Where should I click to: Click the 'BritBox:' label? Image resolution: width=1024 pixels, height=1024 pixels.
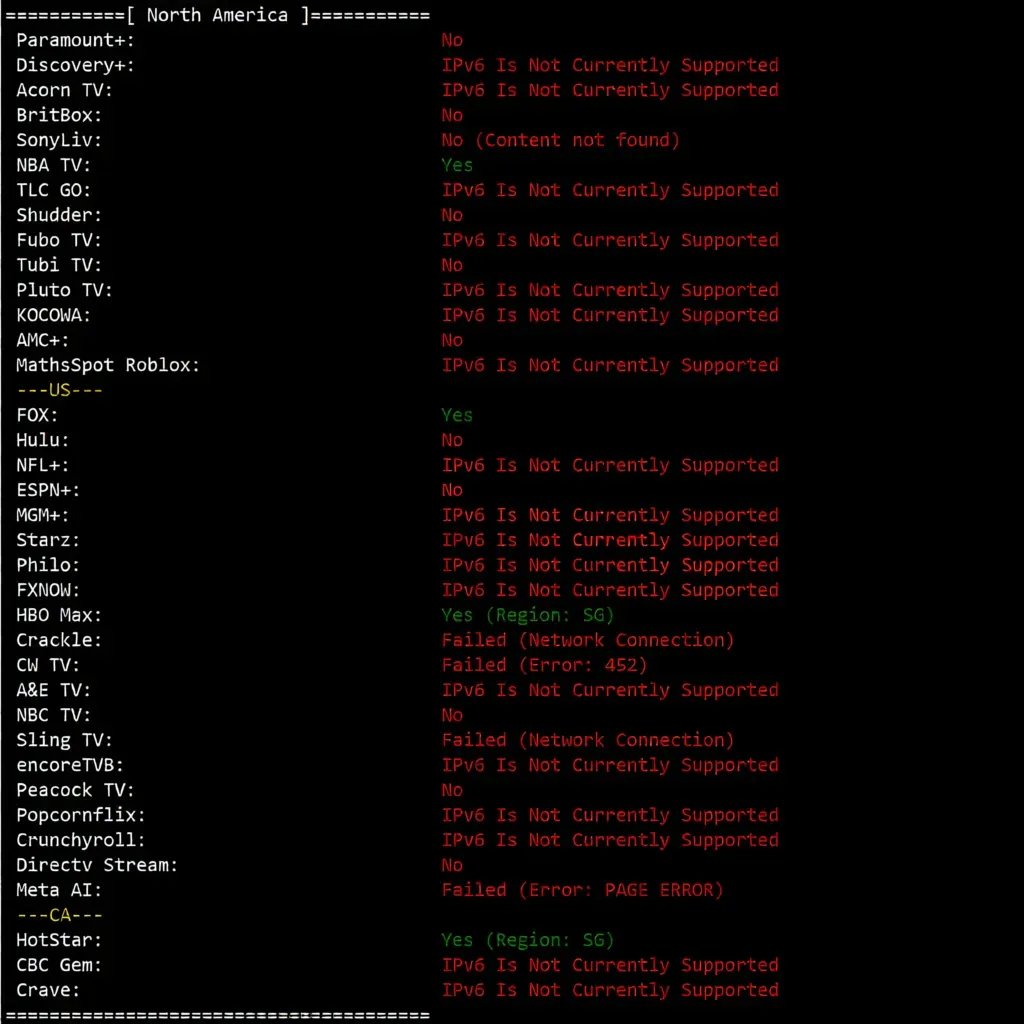click(x=59, y=115)
